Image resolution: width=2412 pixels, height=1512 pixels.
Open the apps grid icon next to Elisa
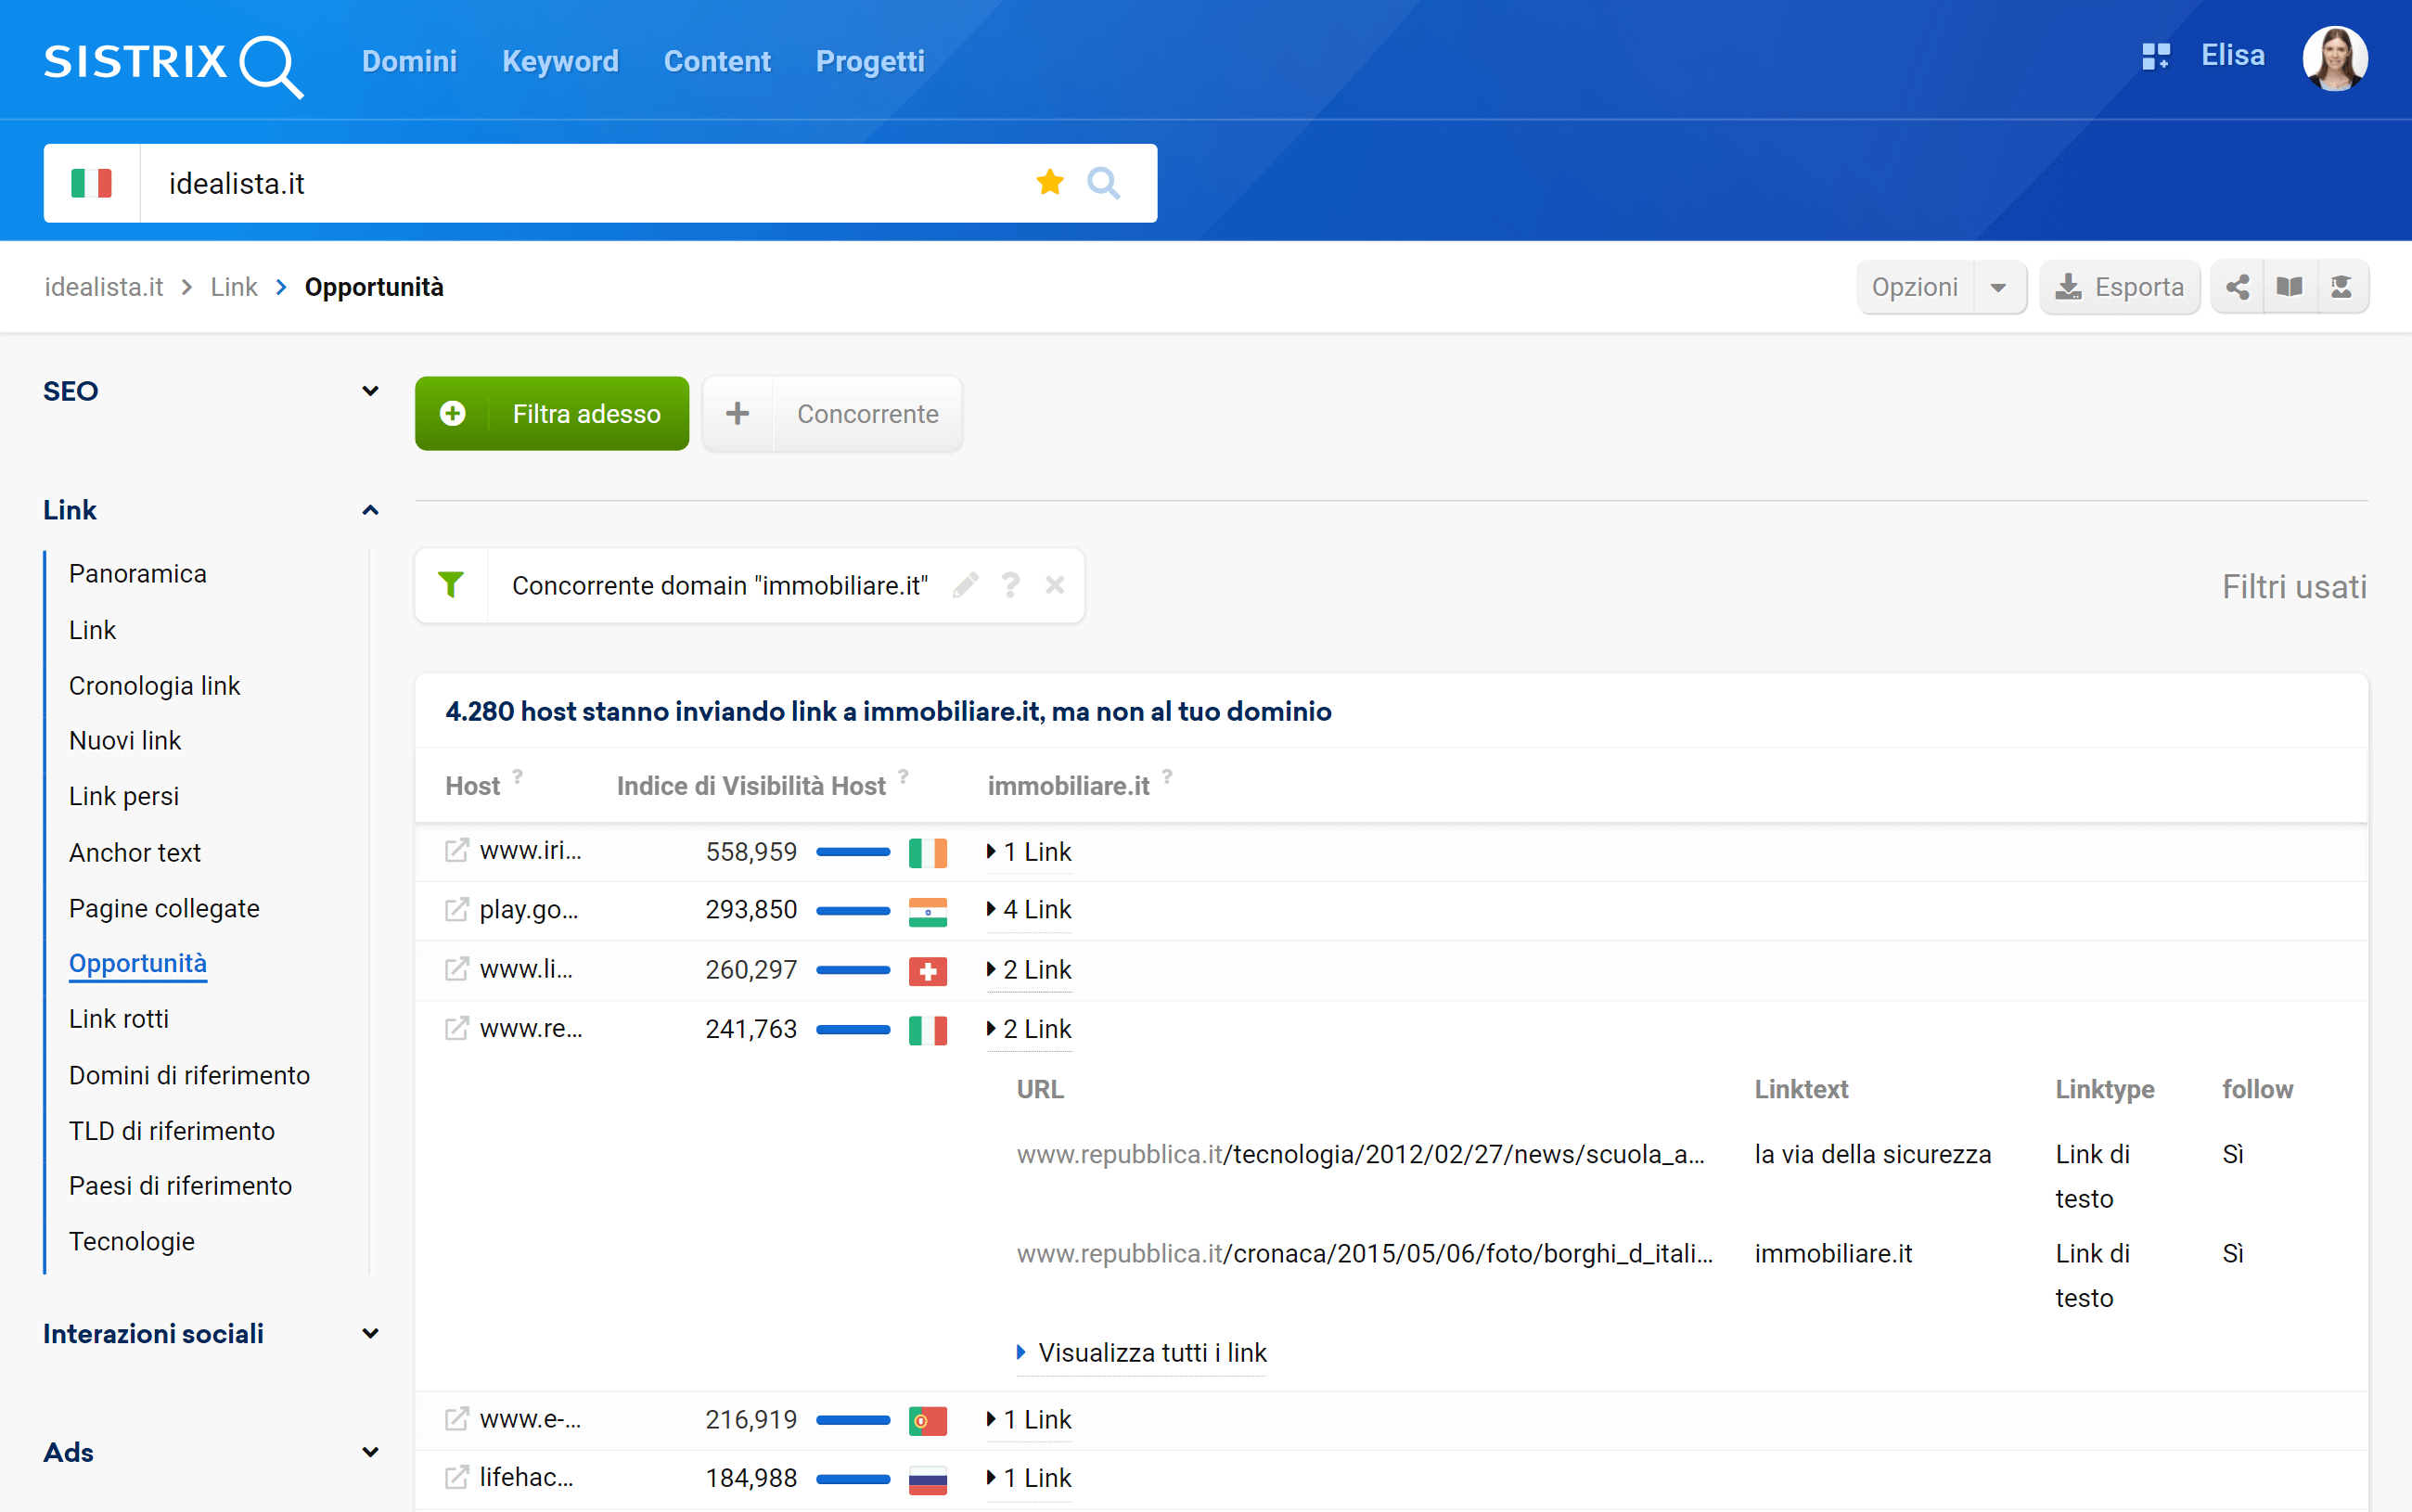pos(2155,56)
